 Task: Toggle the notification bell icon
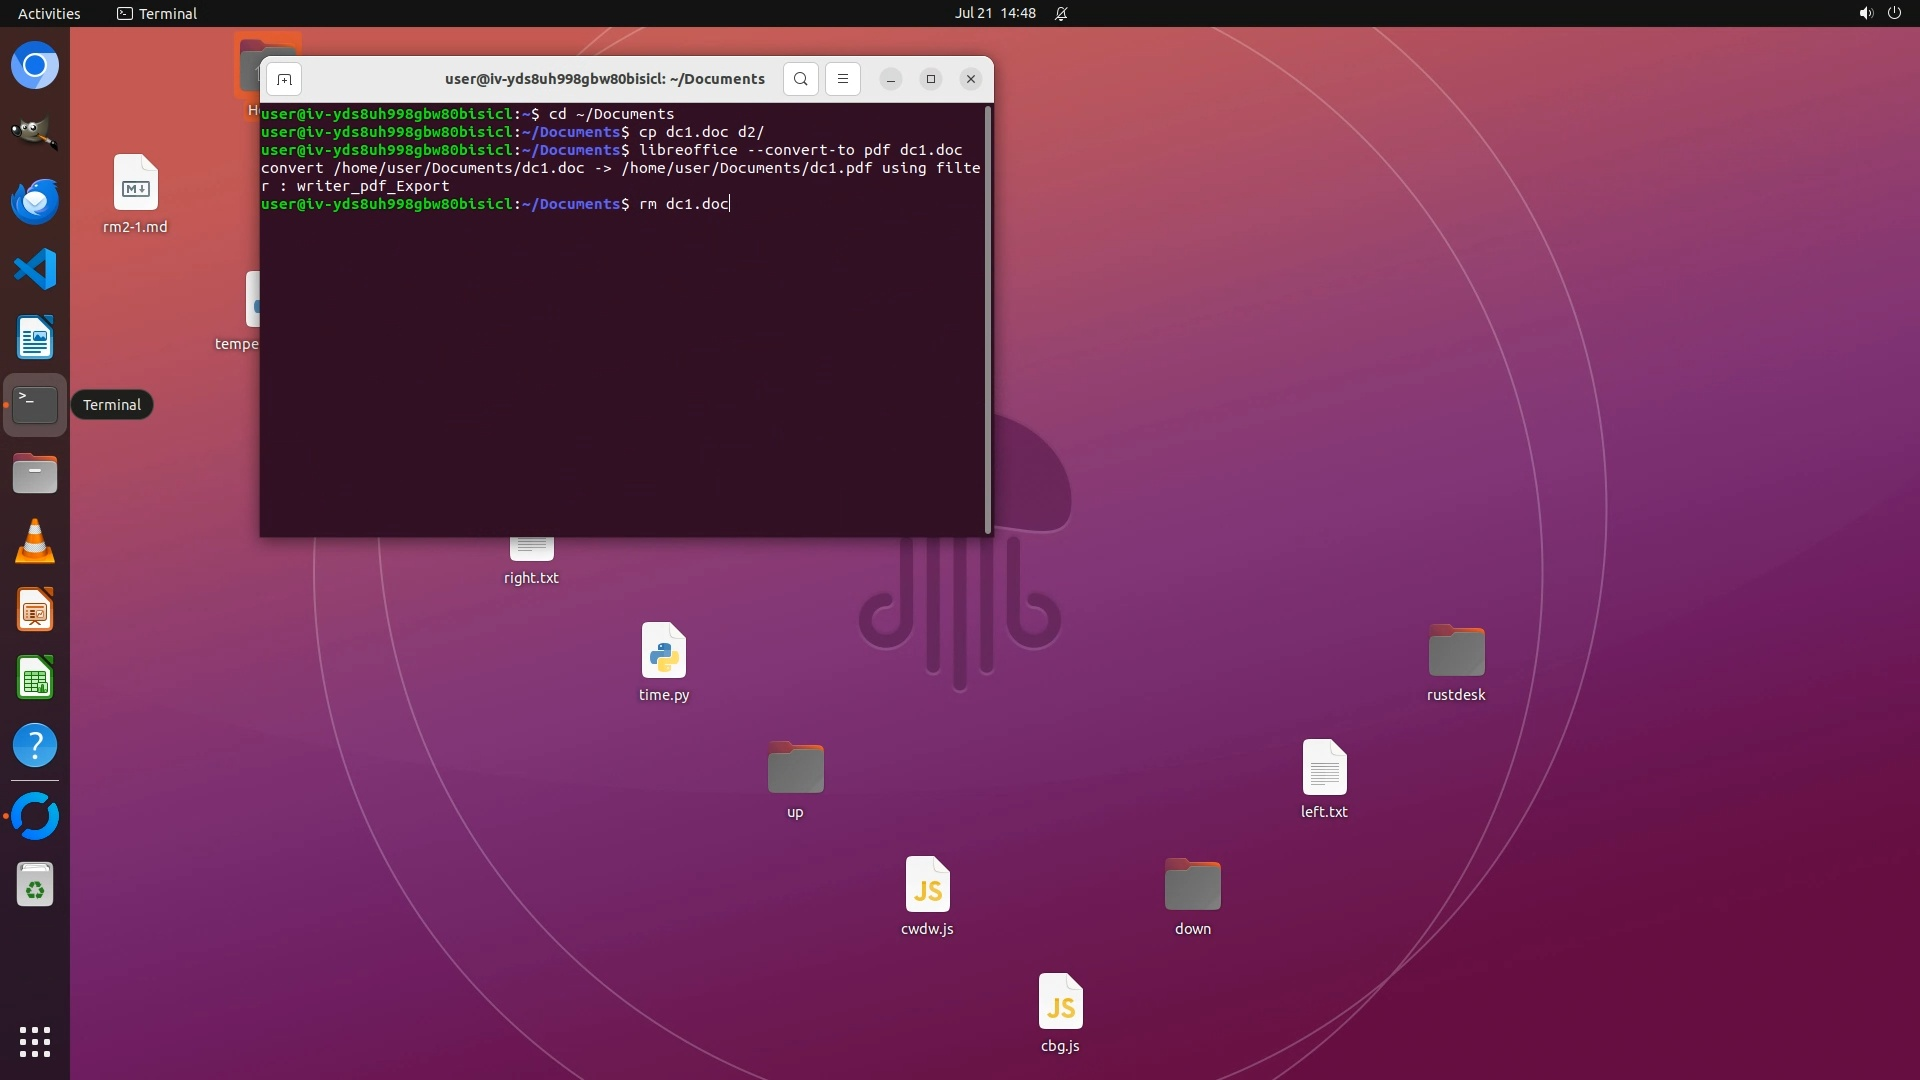(x=1061, y=13)
